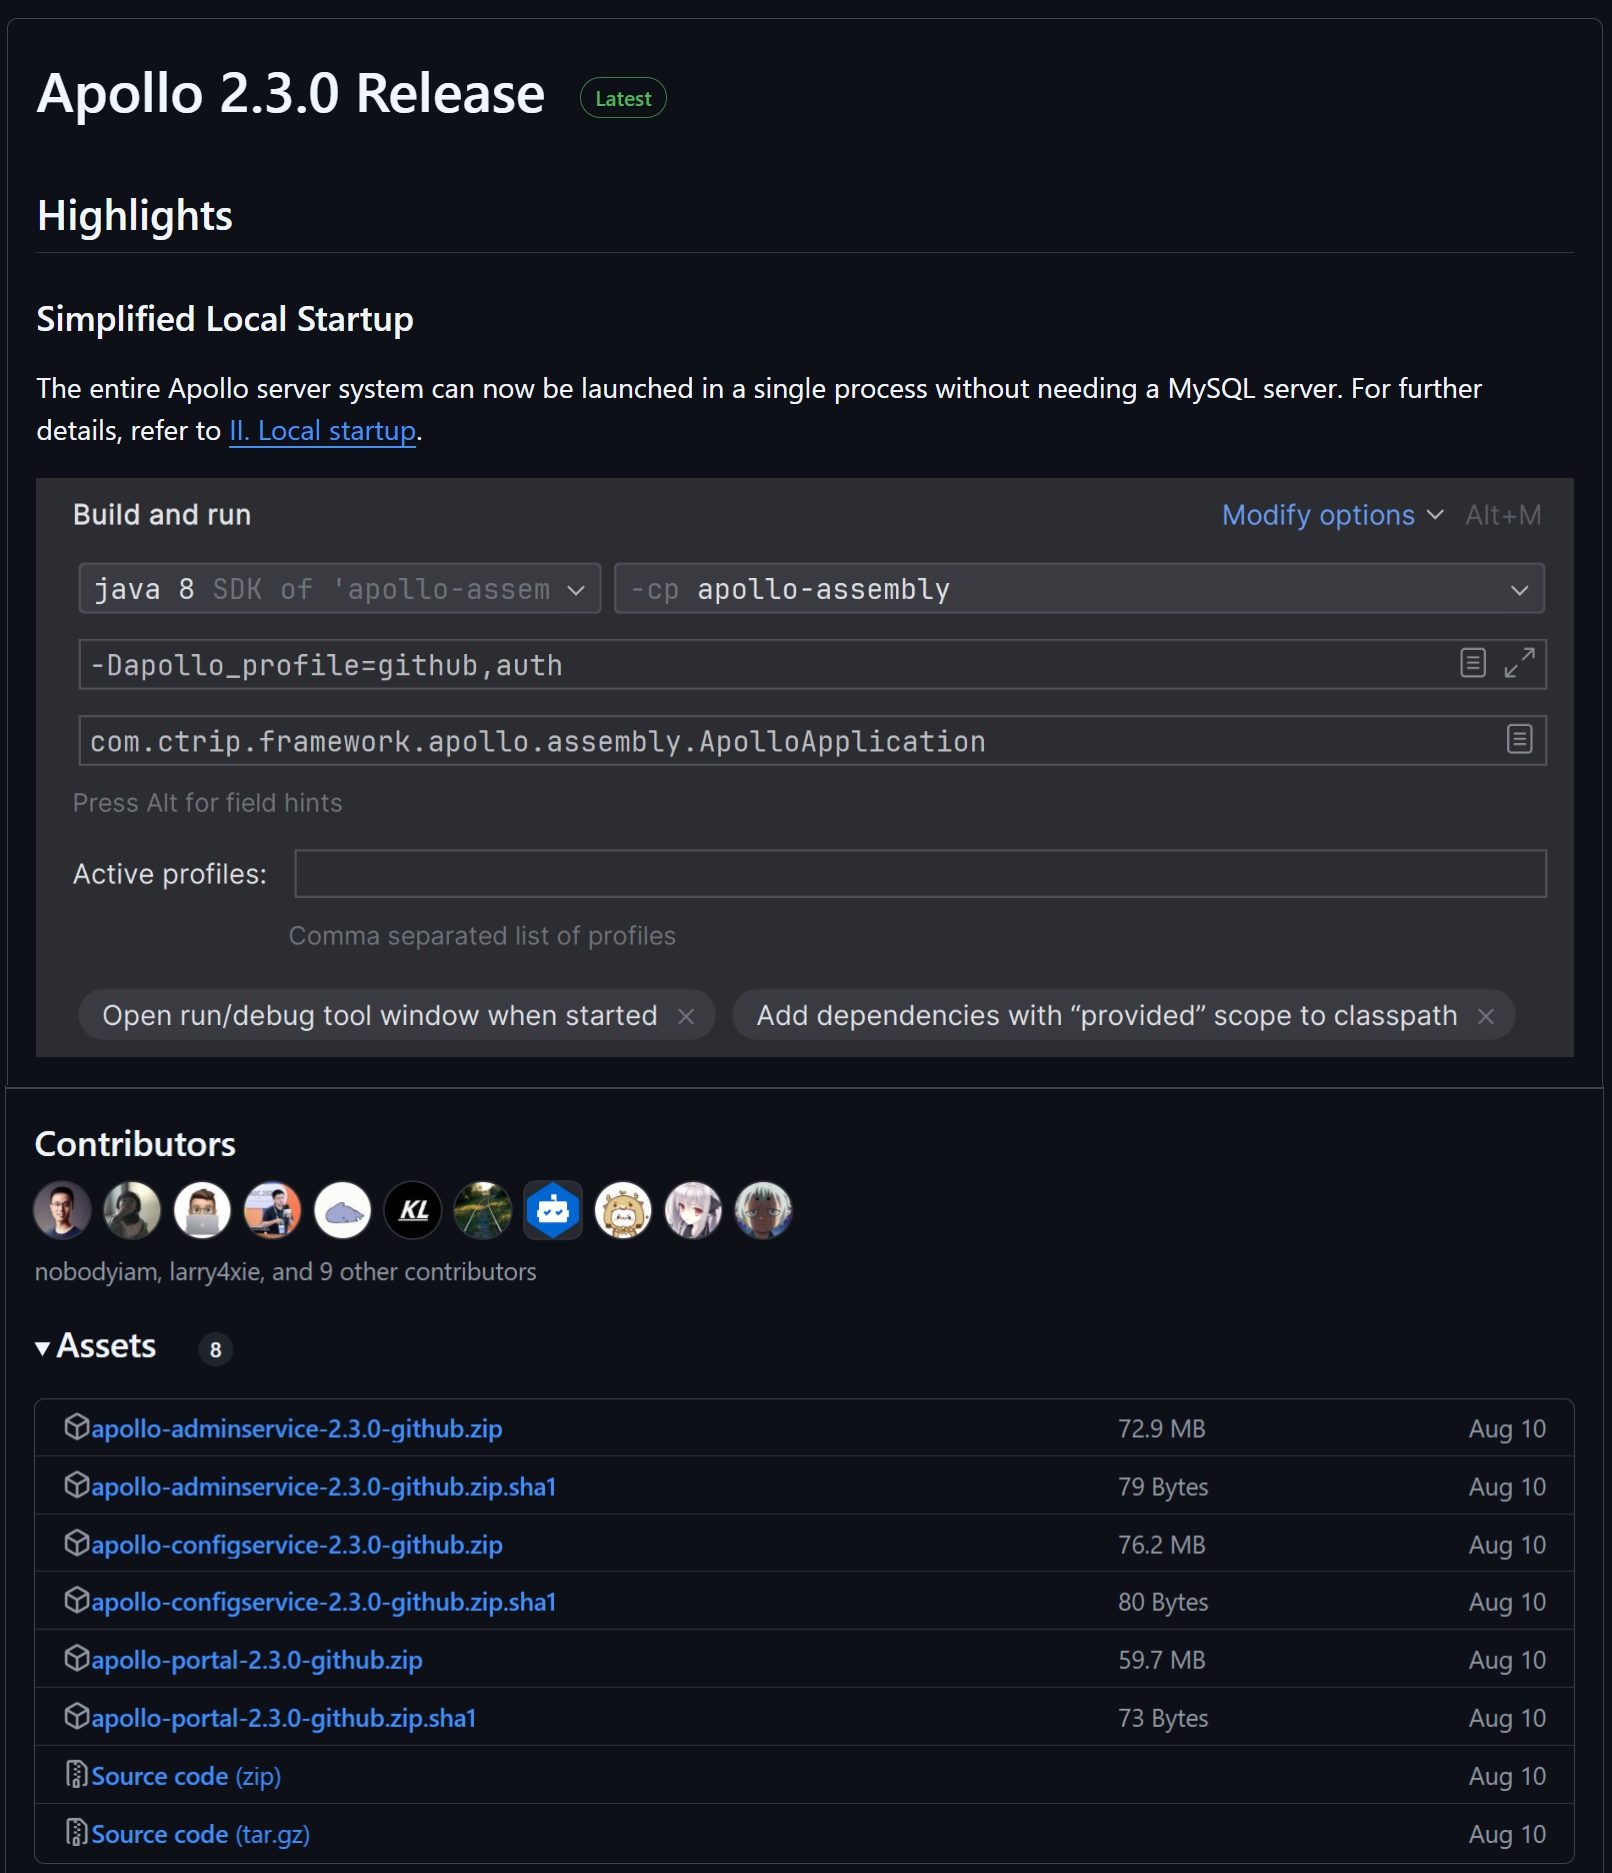Click zip file icon beside Source code (zip)
The height and width of the screenshot is (1873, 1612).
(77, 1774)
